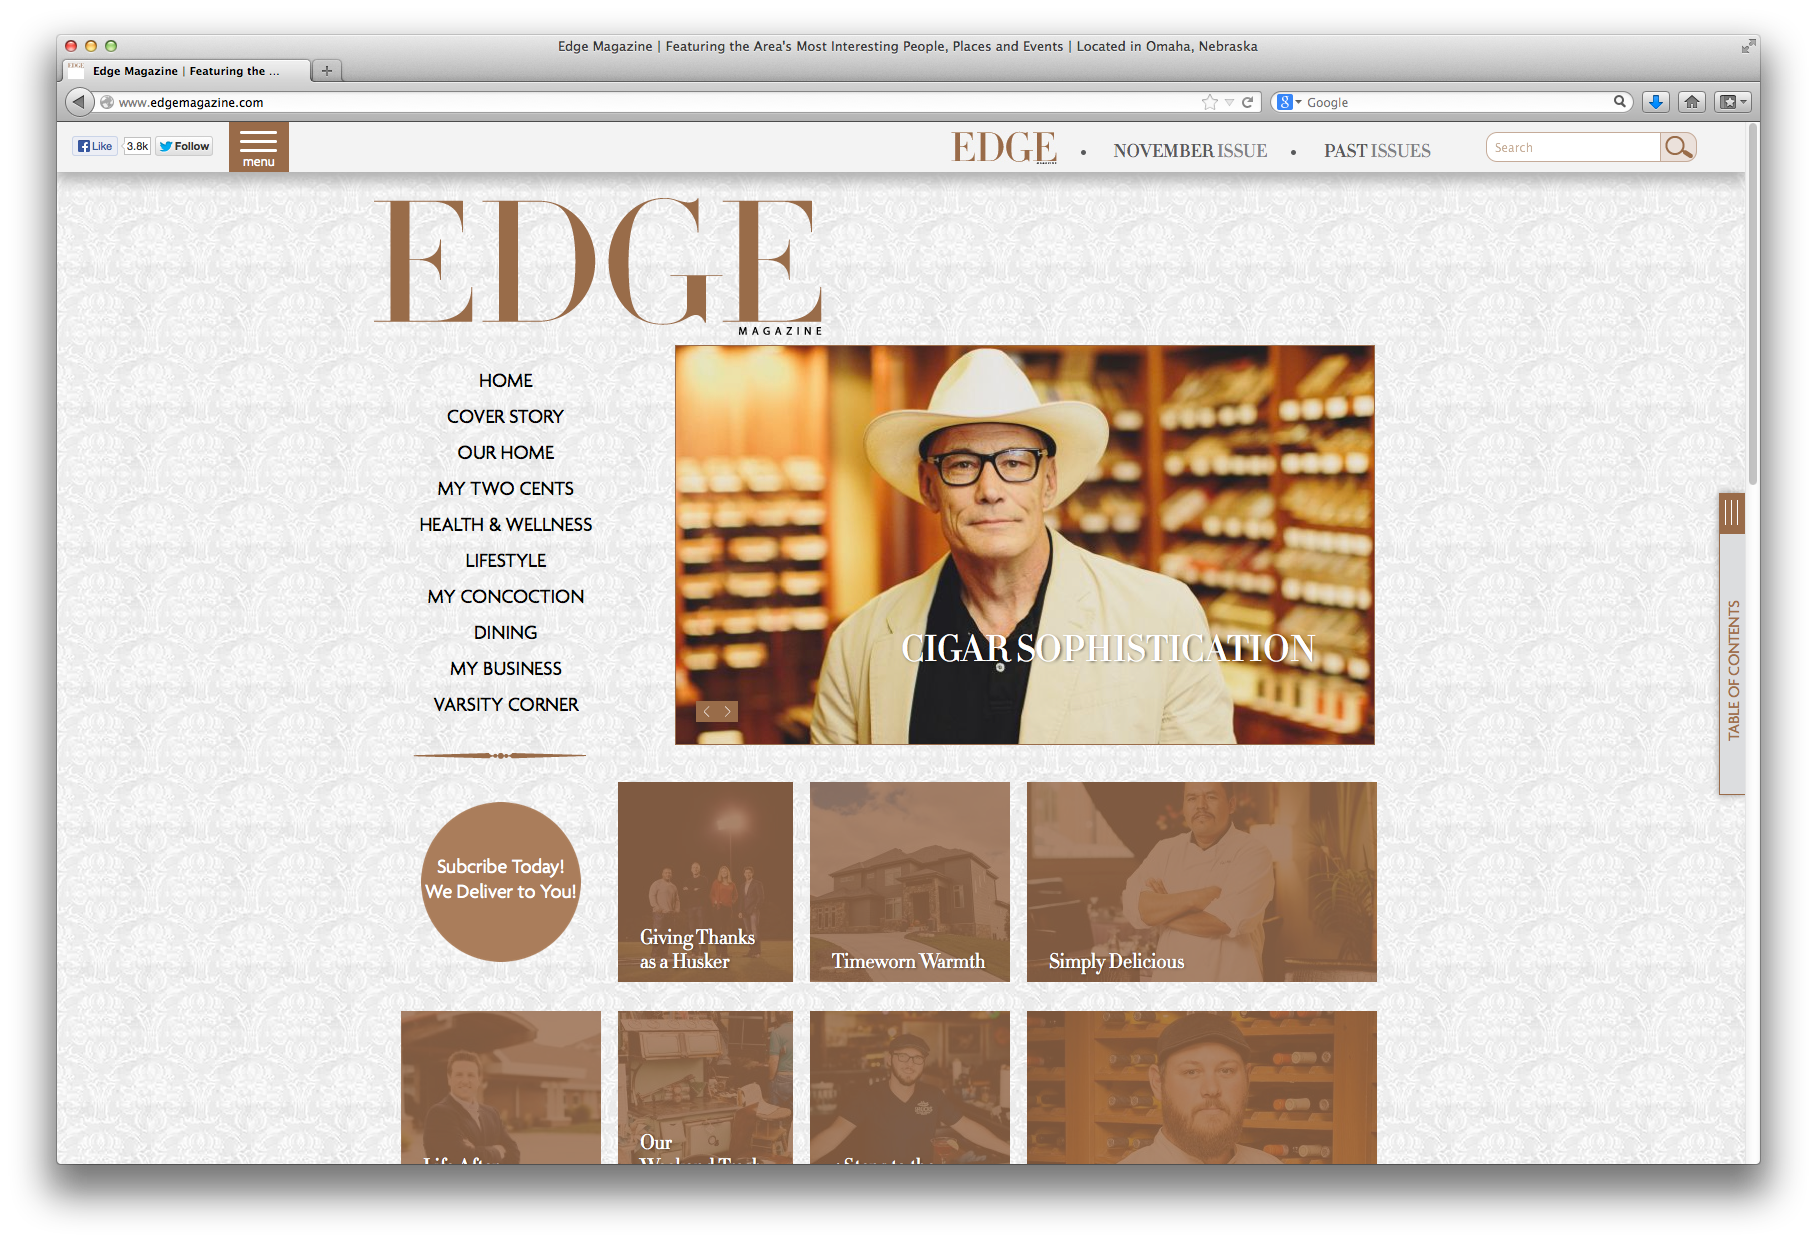1817x1243 pixels.
Task: Click Subscribe Today circle button
Action: click(501, 881)
